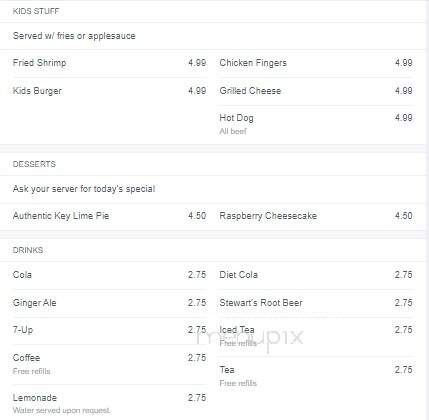Open the DESSERTS section header

point(34,164)
